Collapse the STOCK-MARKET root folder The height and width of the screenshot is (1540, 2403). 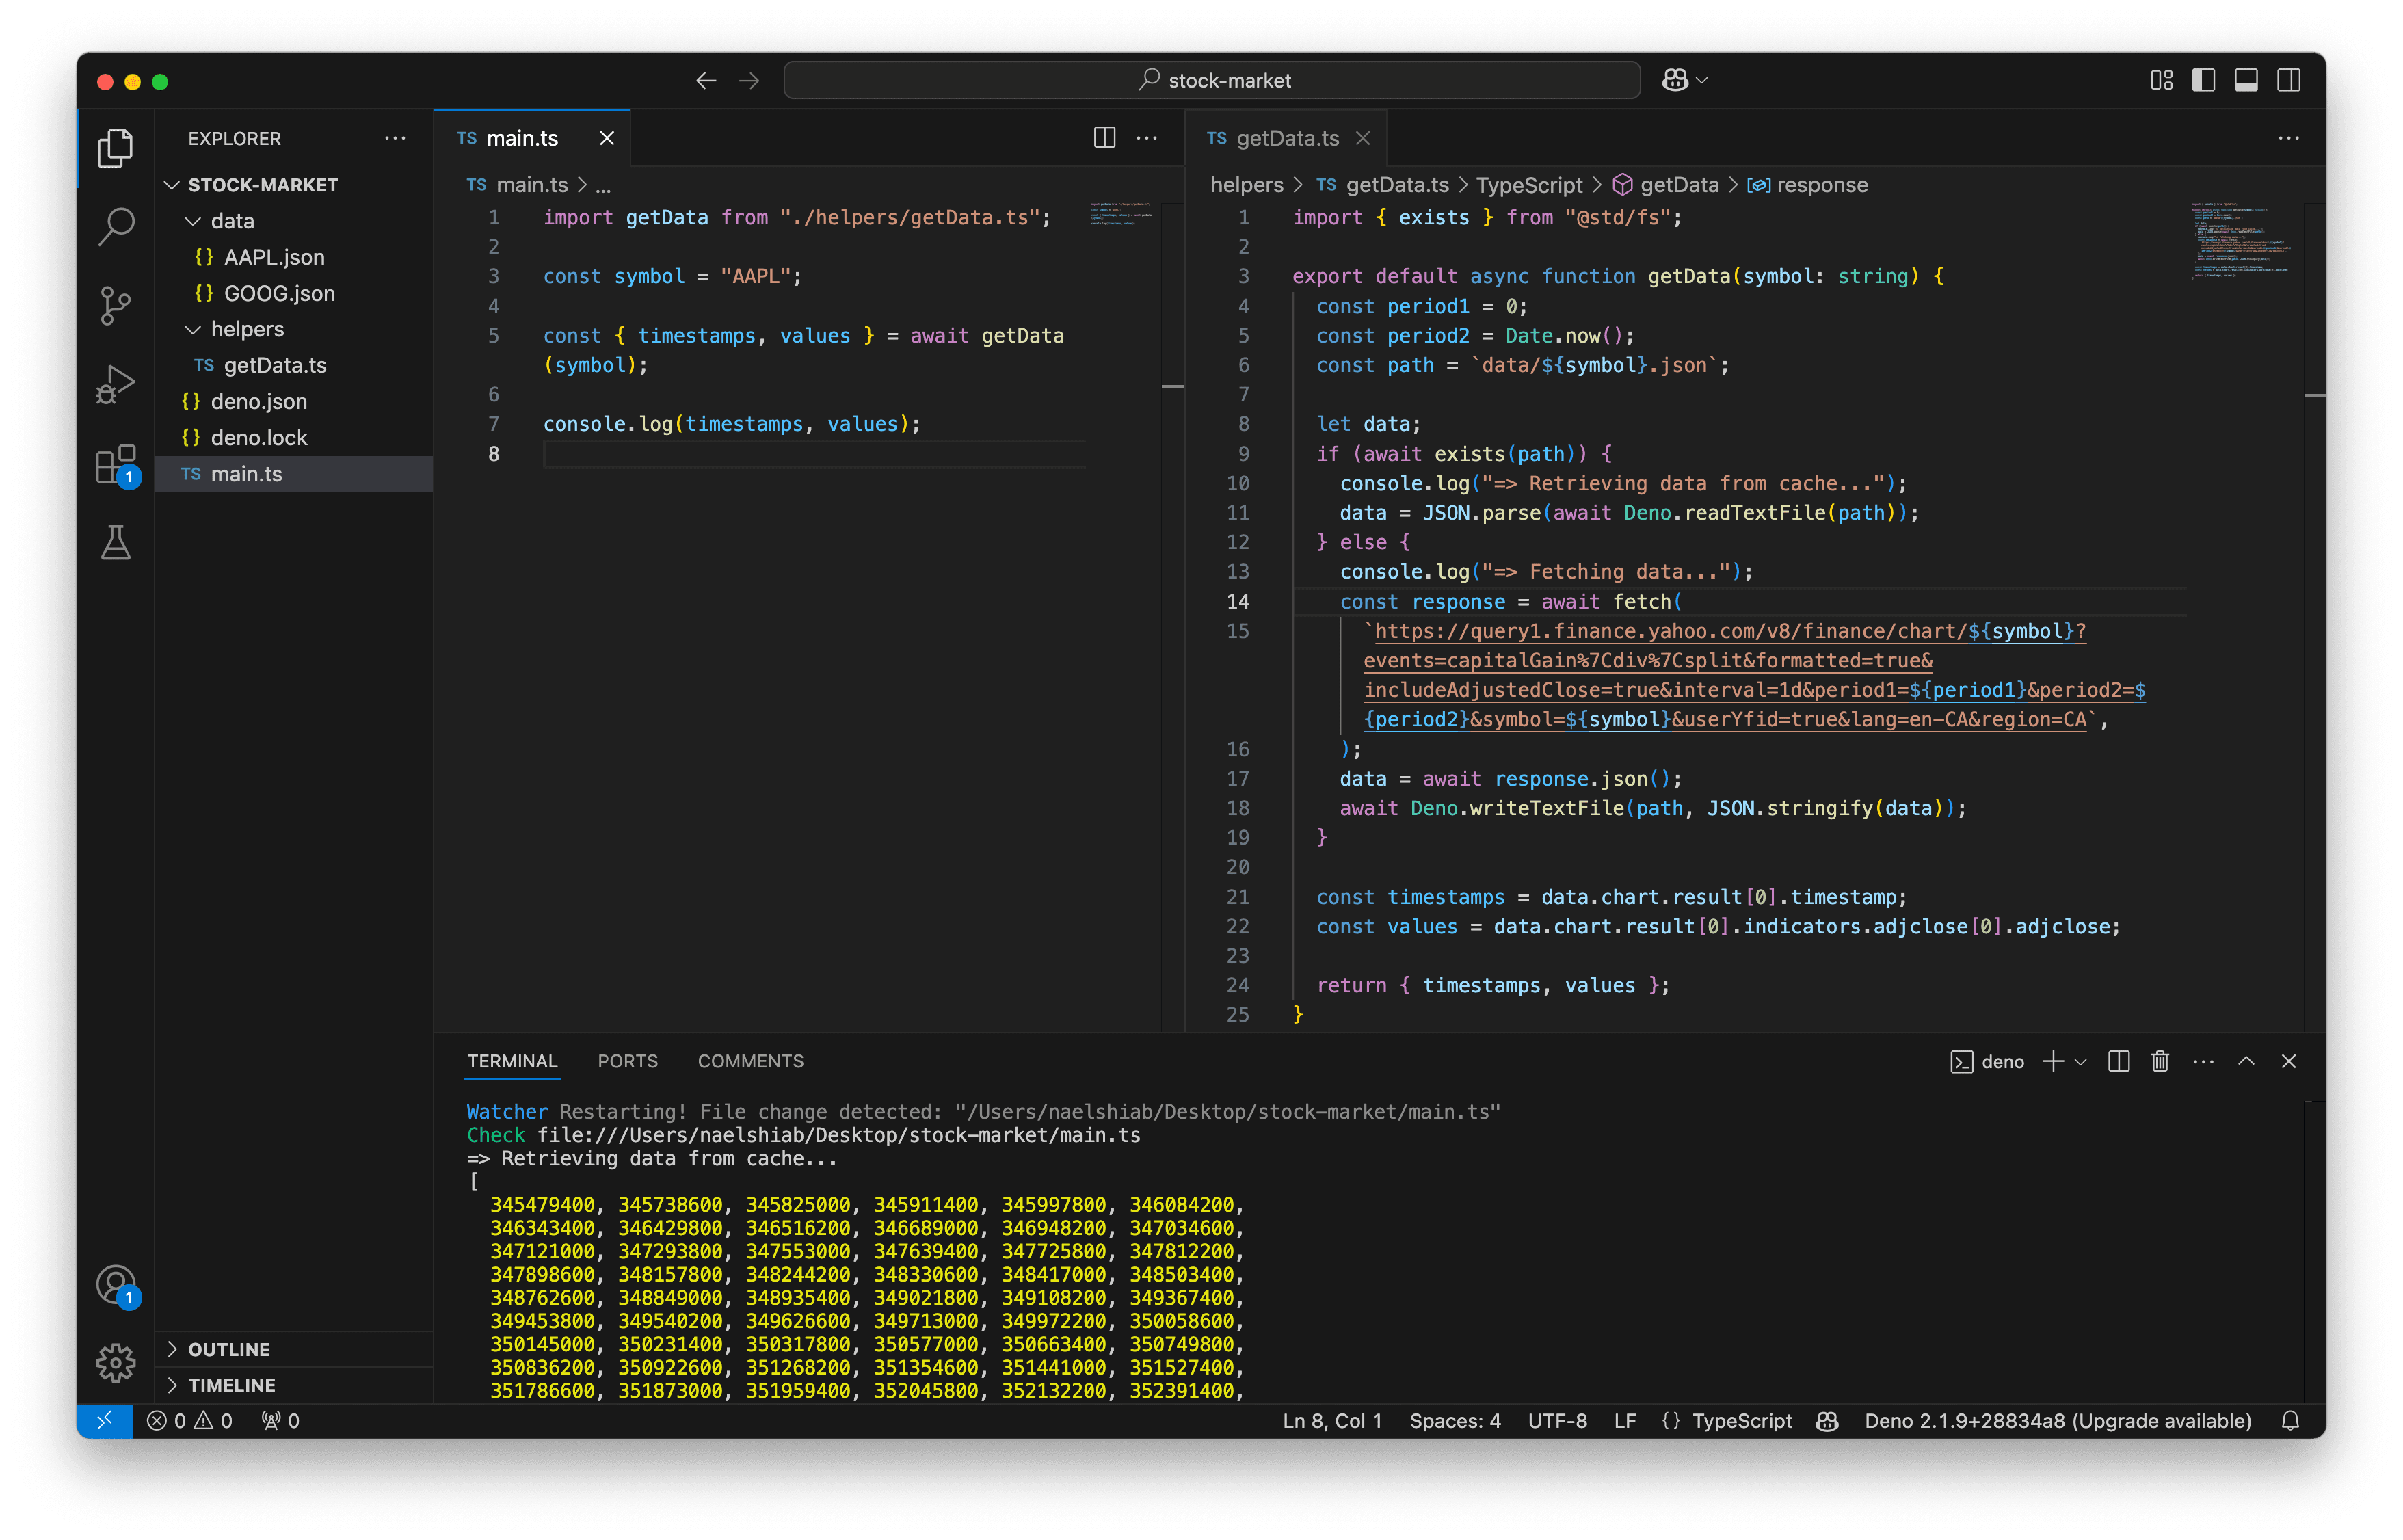[x=262, y=185]
